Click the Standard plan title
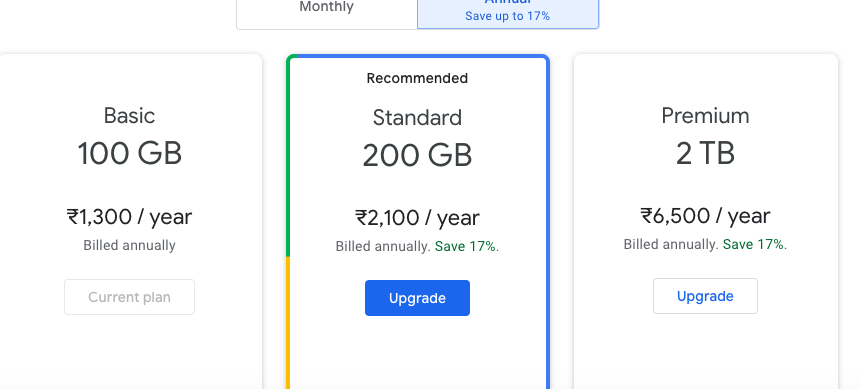 point(417,118)
